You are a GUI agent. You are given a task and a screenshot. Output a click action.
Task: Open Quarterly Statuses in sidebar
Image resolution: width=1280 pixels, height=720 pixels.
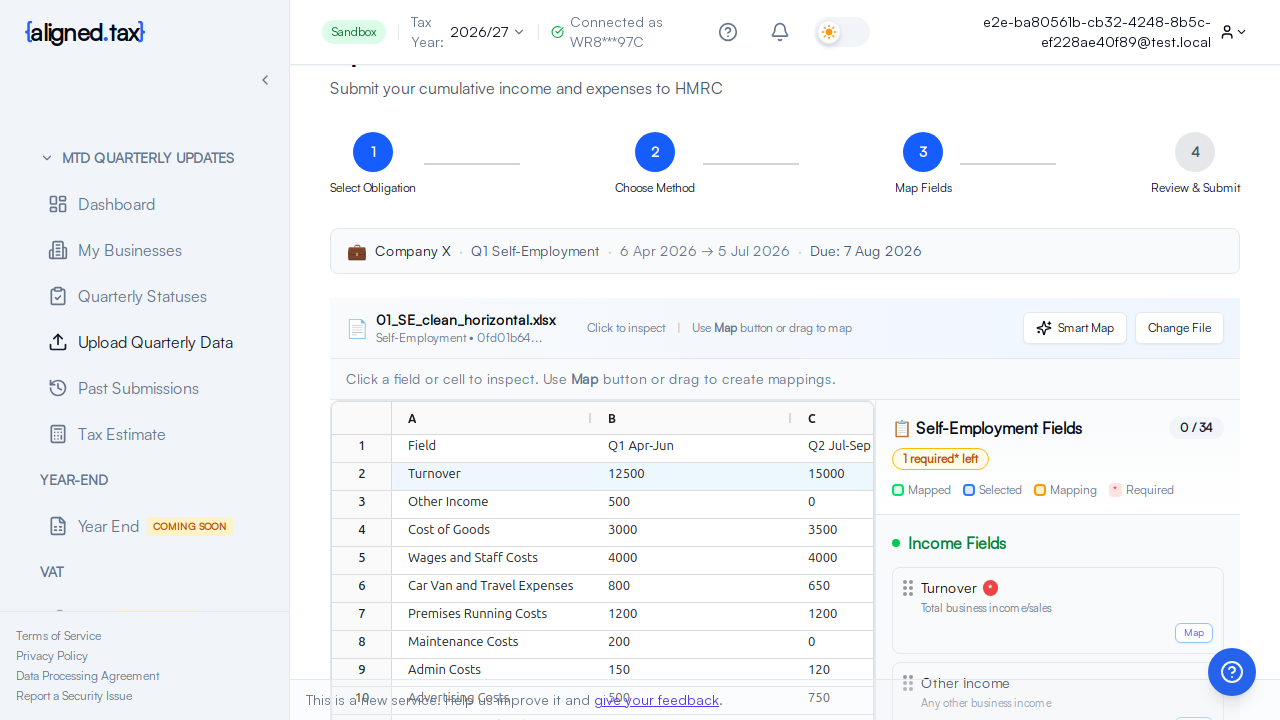point(142,296)
